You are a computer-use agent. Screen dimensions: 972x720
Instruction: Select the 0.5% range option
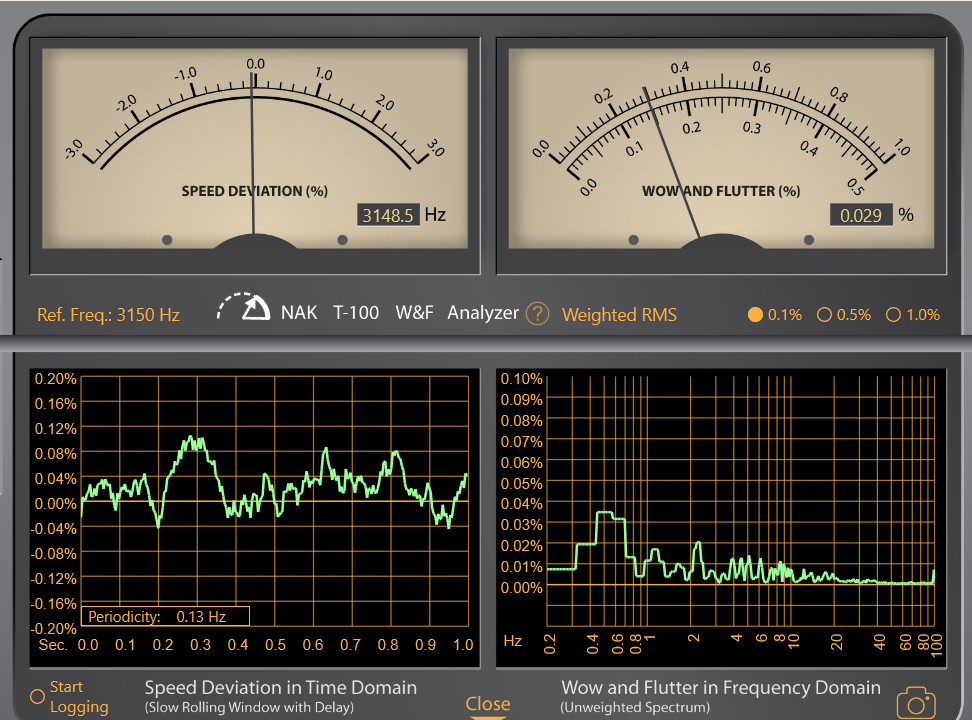825,315
